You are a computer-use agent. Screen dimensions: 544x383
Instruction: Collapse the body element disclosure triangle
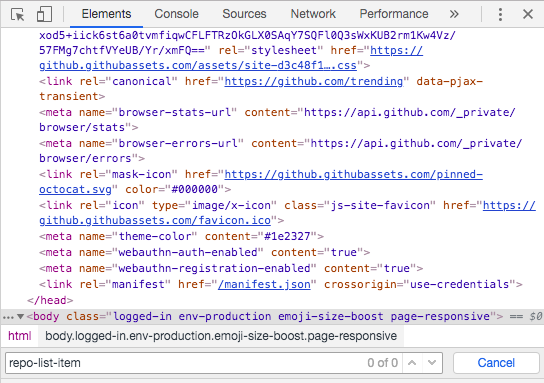click(20, 316)
